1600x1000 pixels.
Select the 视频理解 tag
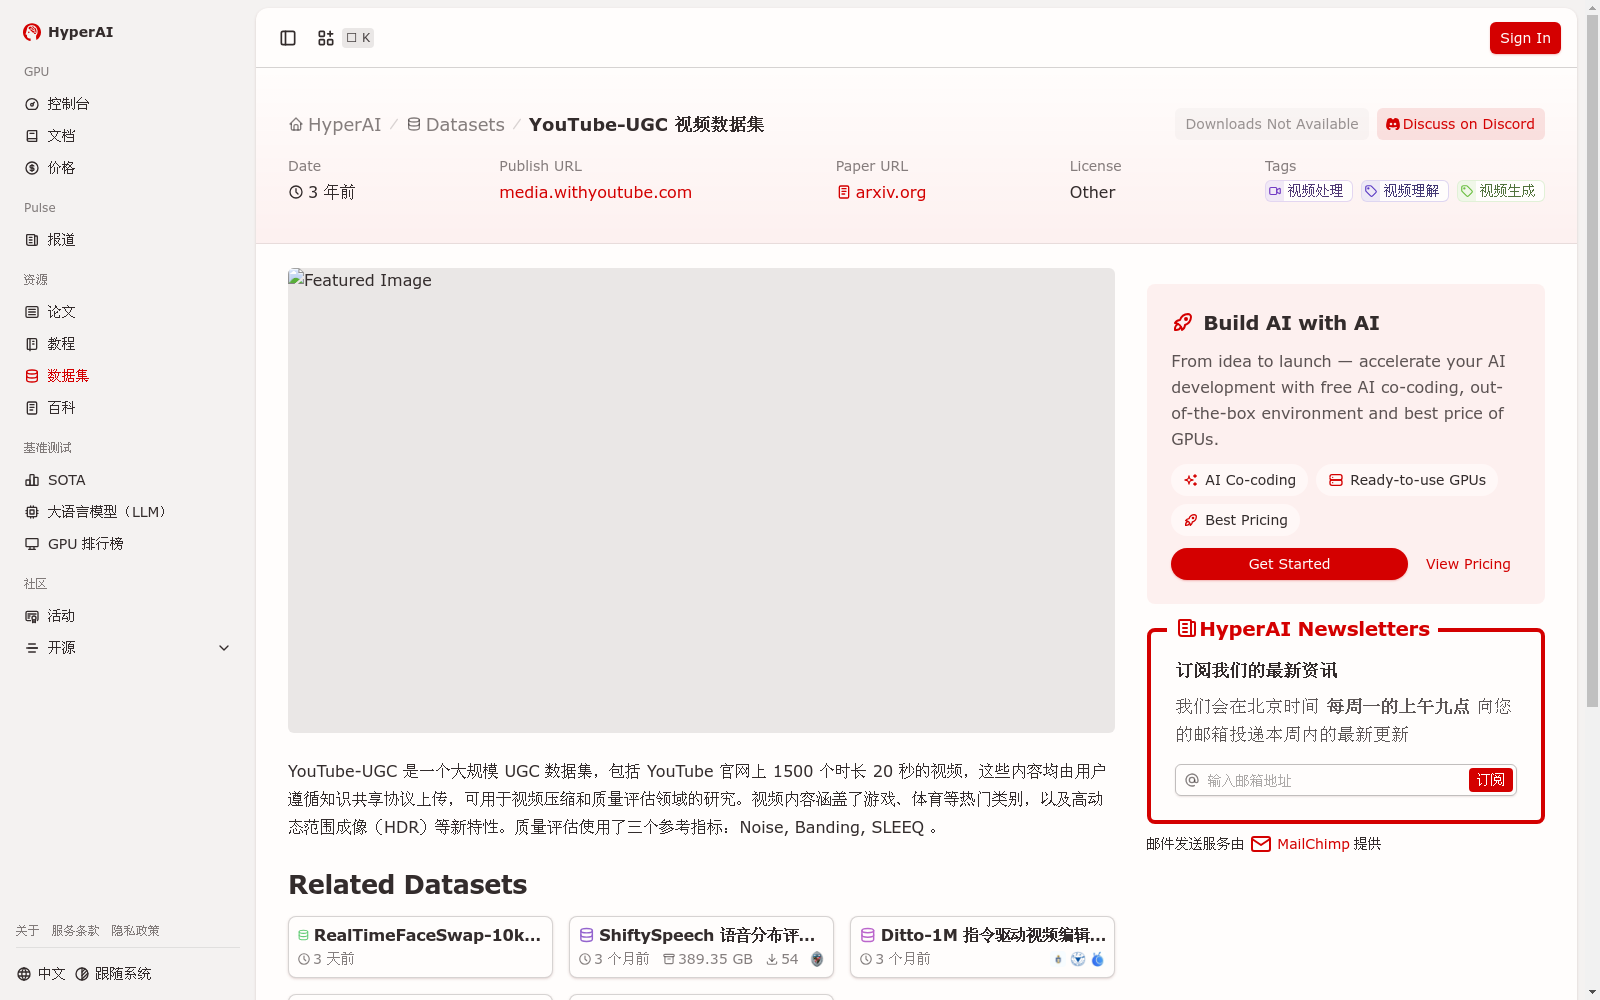pyautogui.click(x=1404, y=191)
